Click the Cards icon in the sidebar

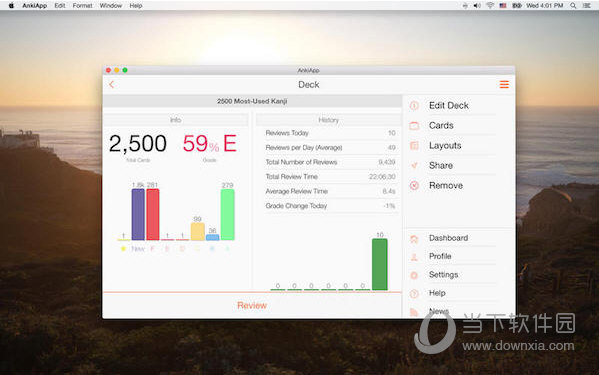(414, 126)
